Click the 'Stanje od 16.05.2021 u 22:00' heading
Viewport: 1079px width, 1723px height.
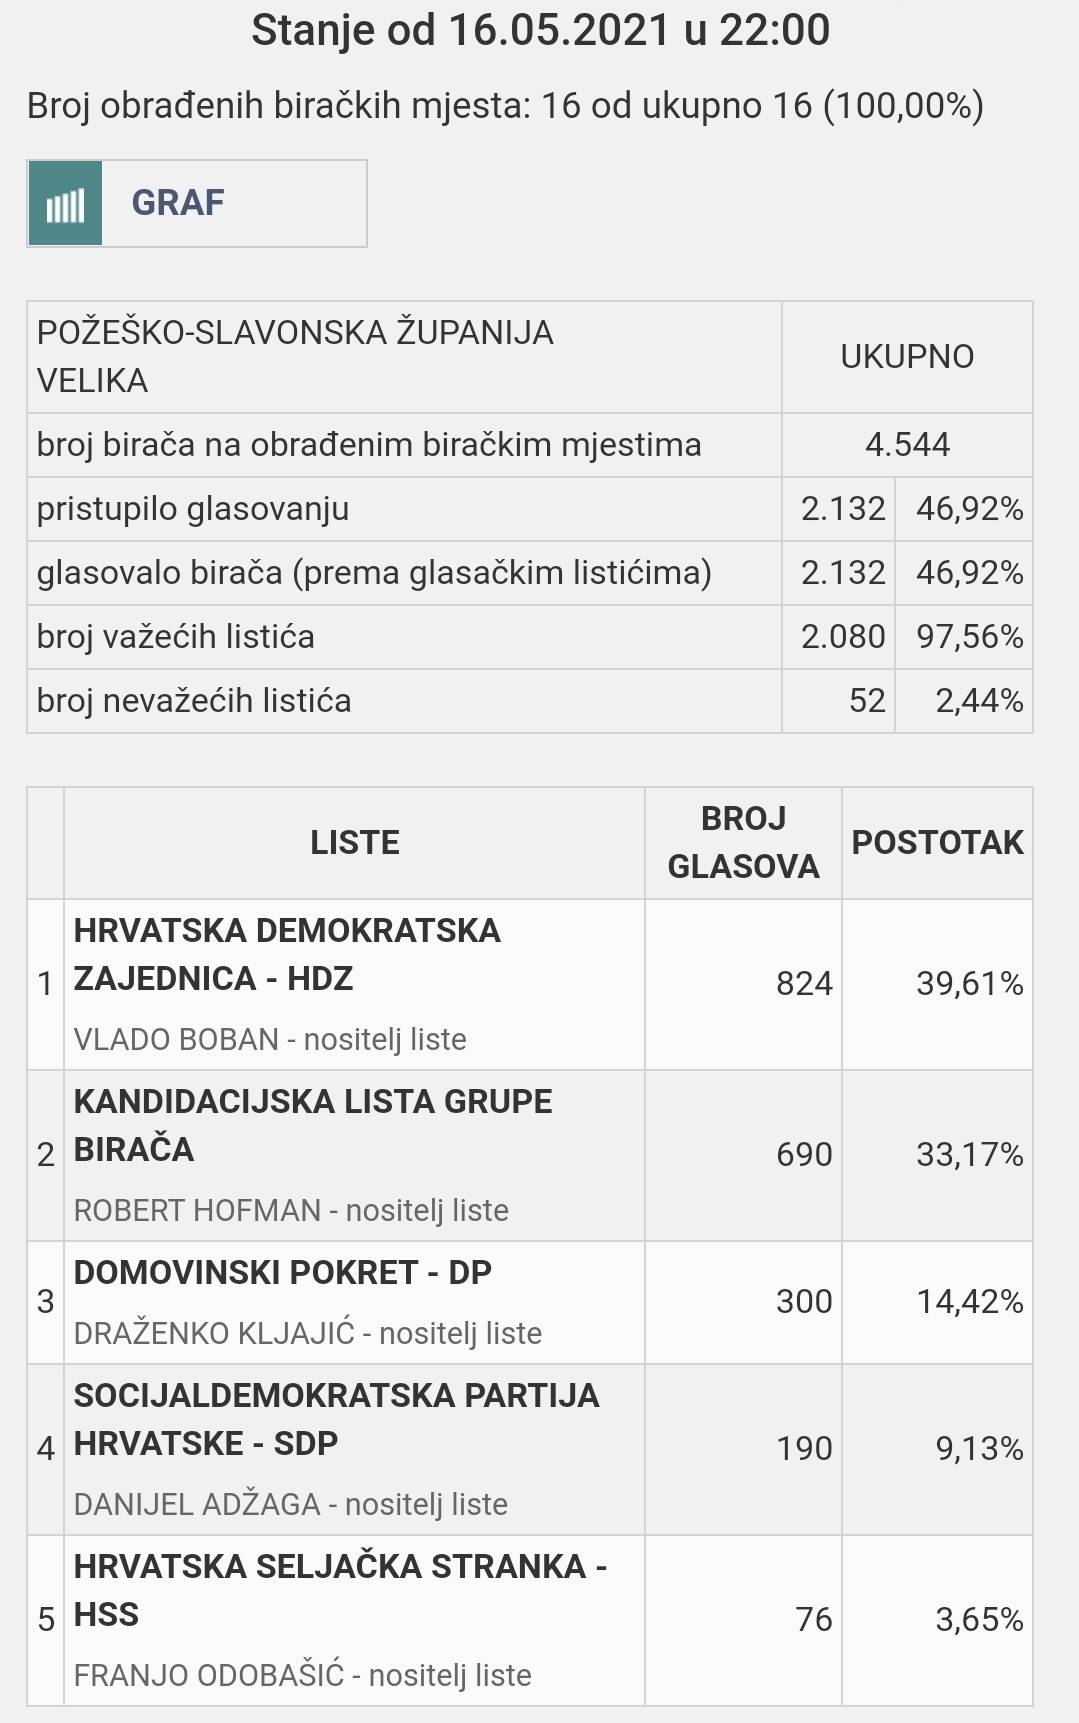[x=540, y=30]
